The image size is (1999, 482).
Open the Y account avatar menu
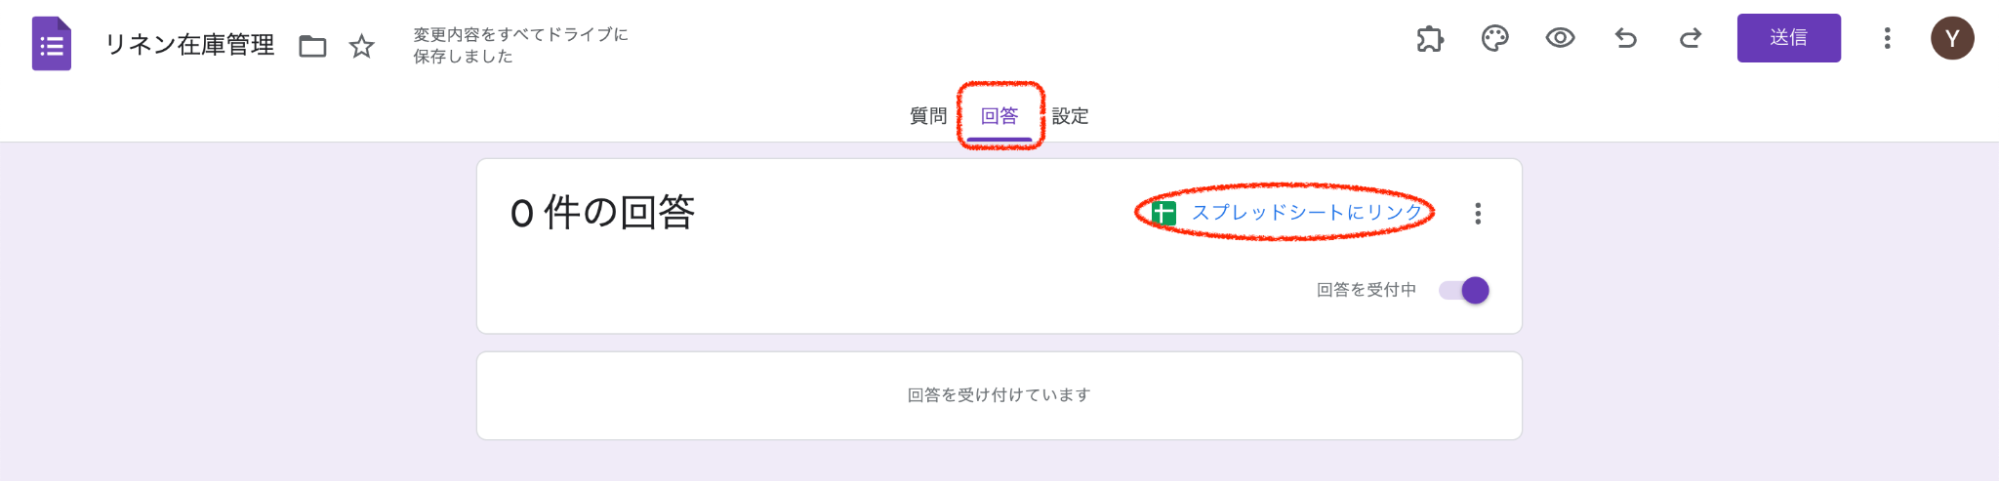click(x=1952, y=39)
